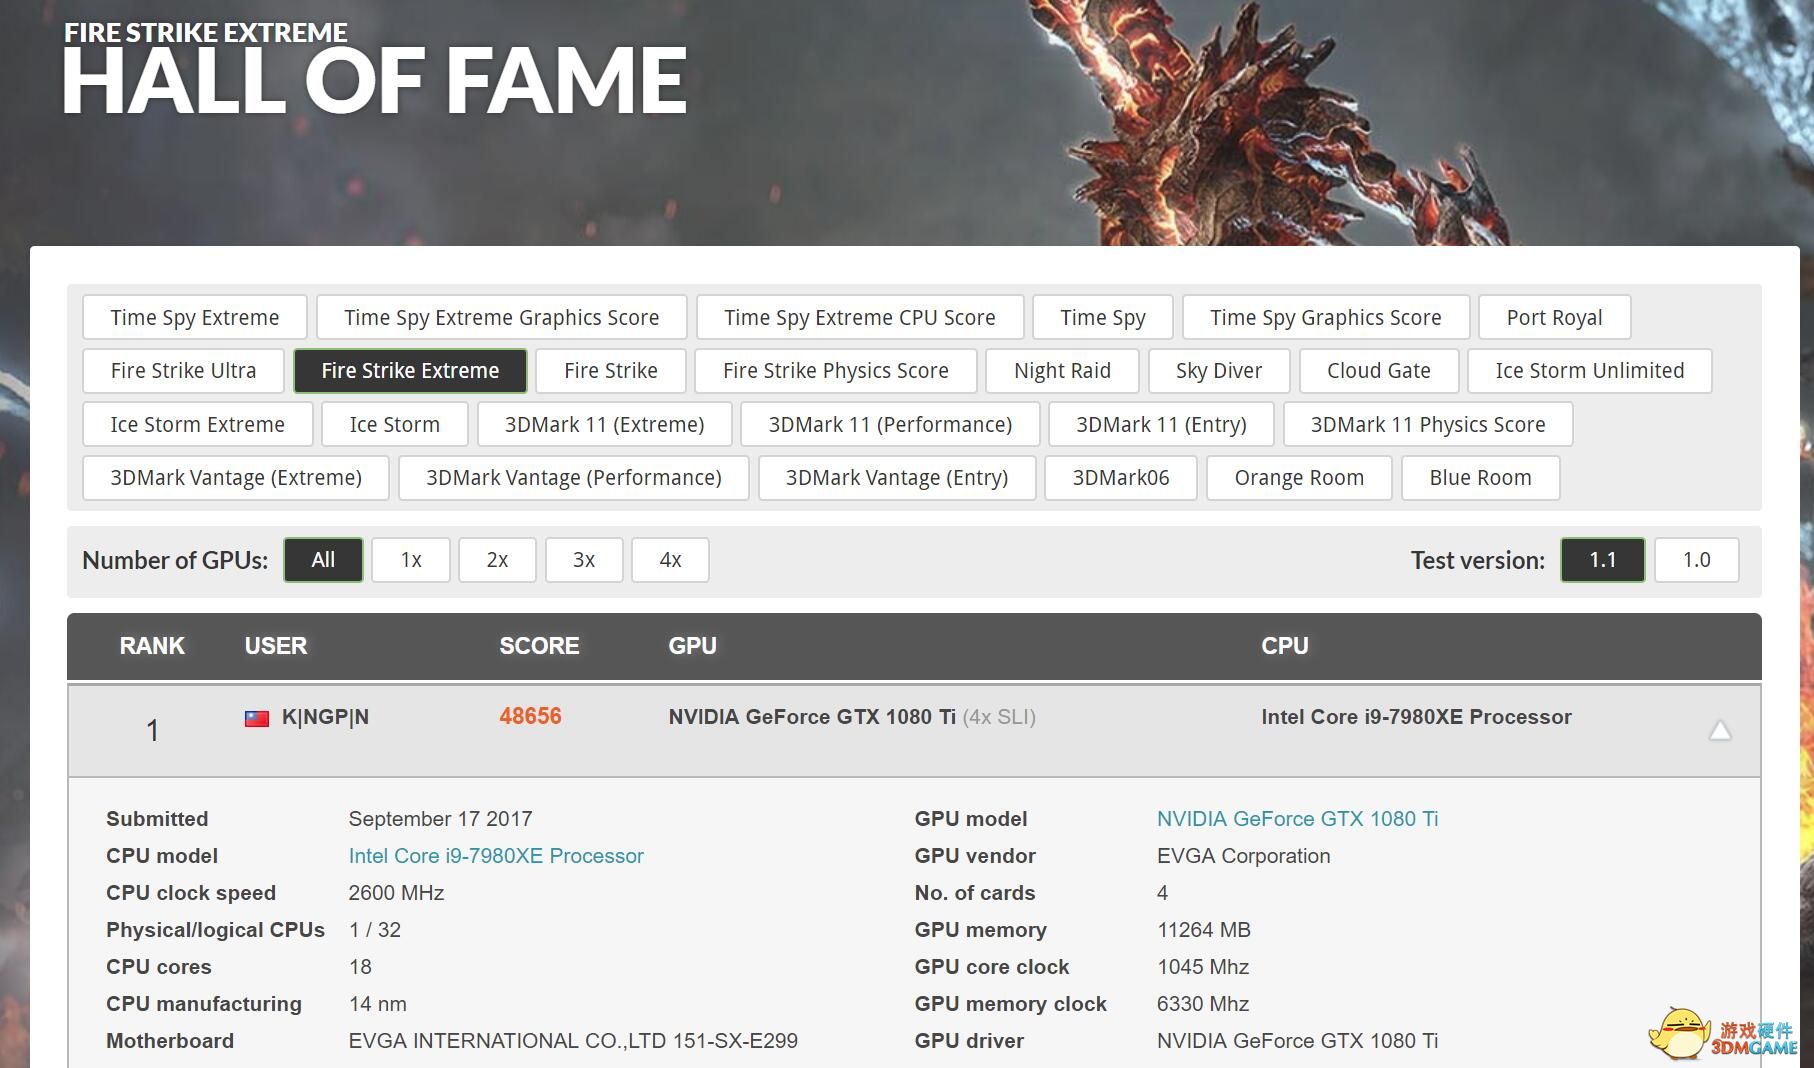Open the Ice Storm tab
Viewport: 1814px width, 1068px height.
point(395,424)
